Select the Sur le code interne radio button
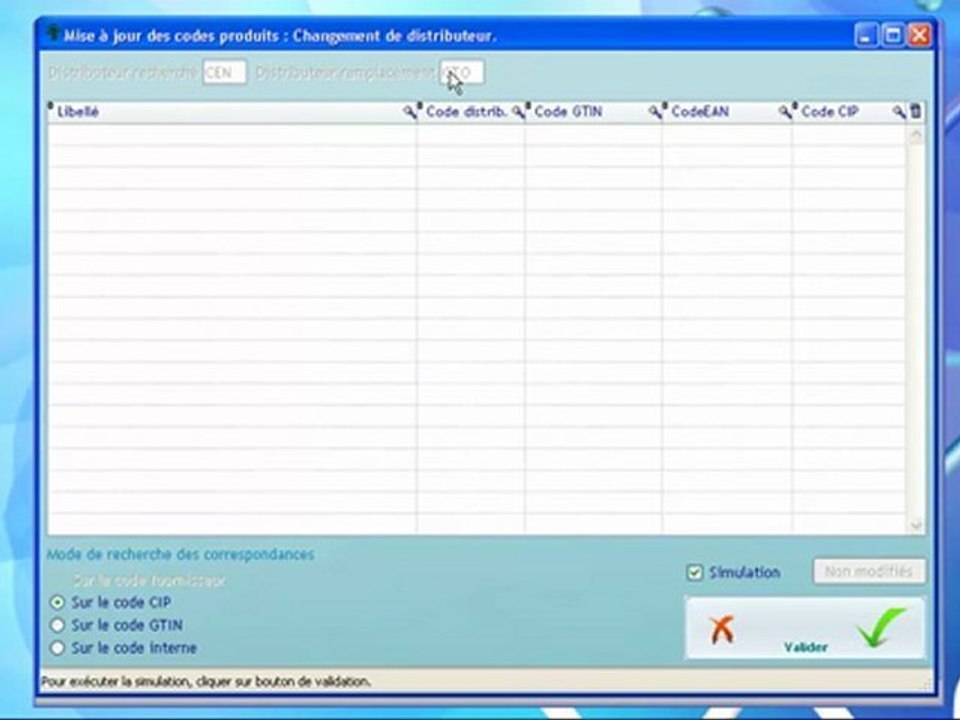 tap(57, 648)
